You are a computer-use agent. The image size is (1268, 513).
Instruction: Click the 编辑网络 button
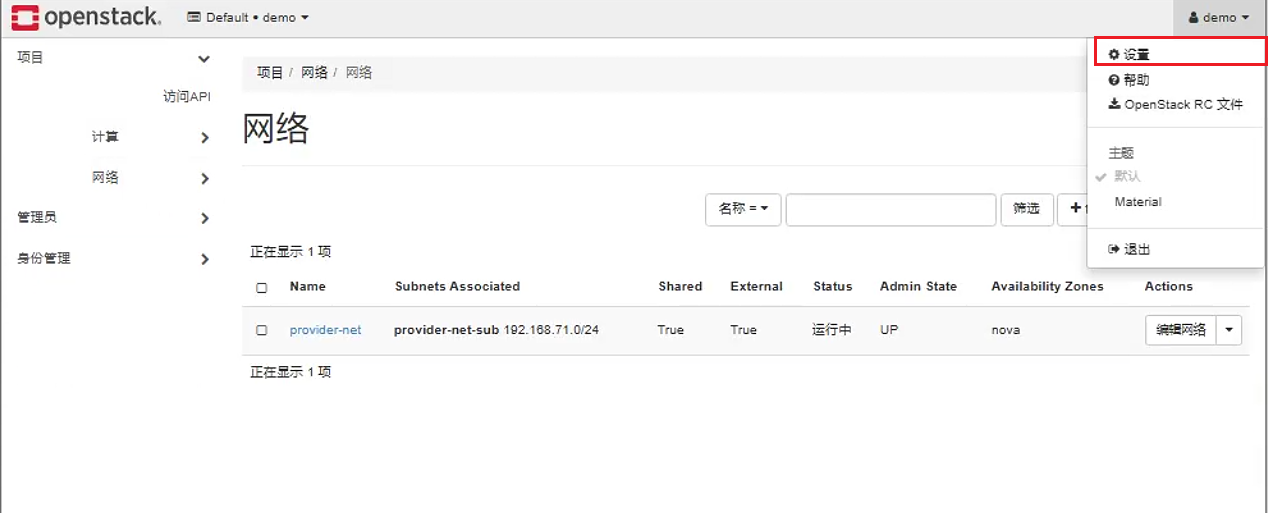pyautogui.click(x=1181, y=330)
